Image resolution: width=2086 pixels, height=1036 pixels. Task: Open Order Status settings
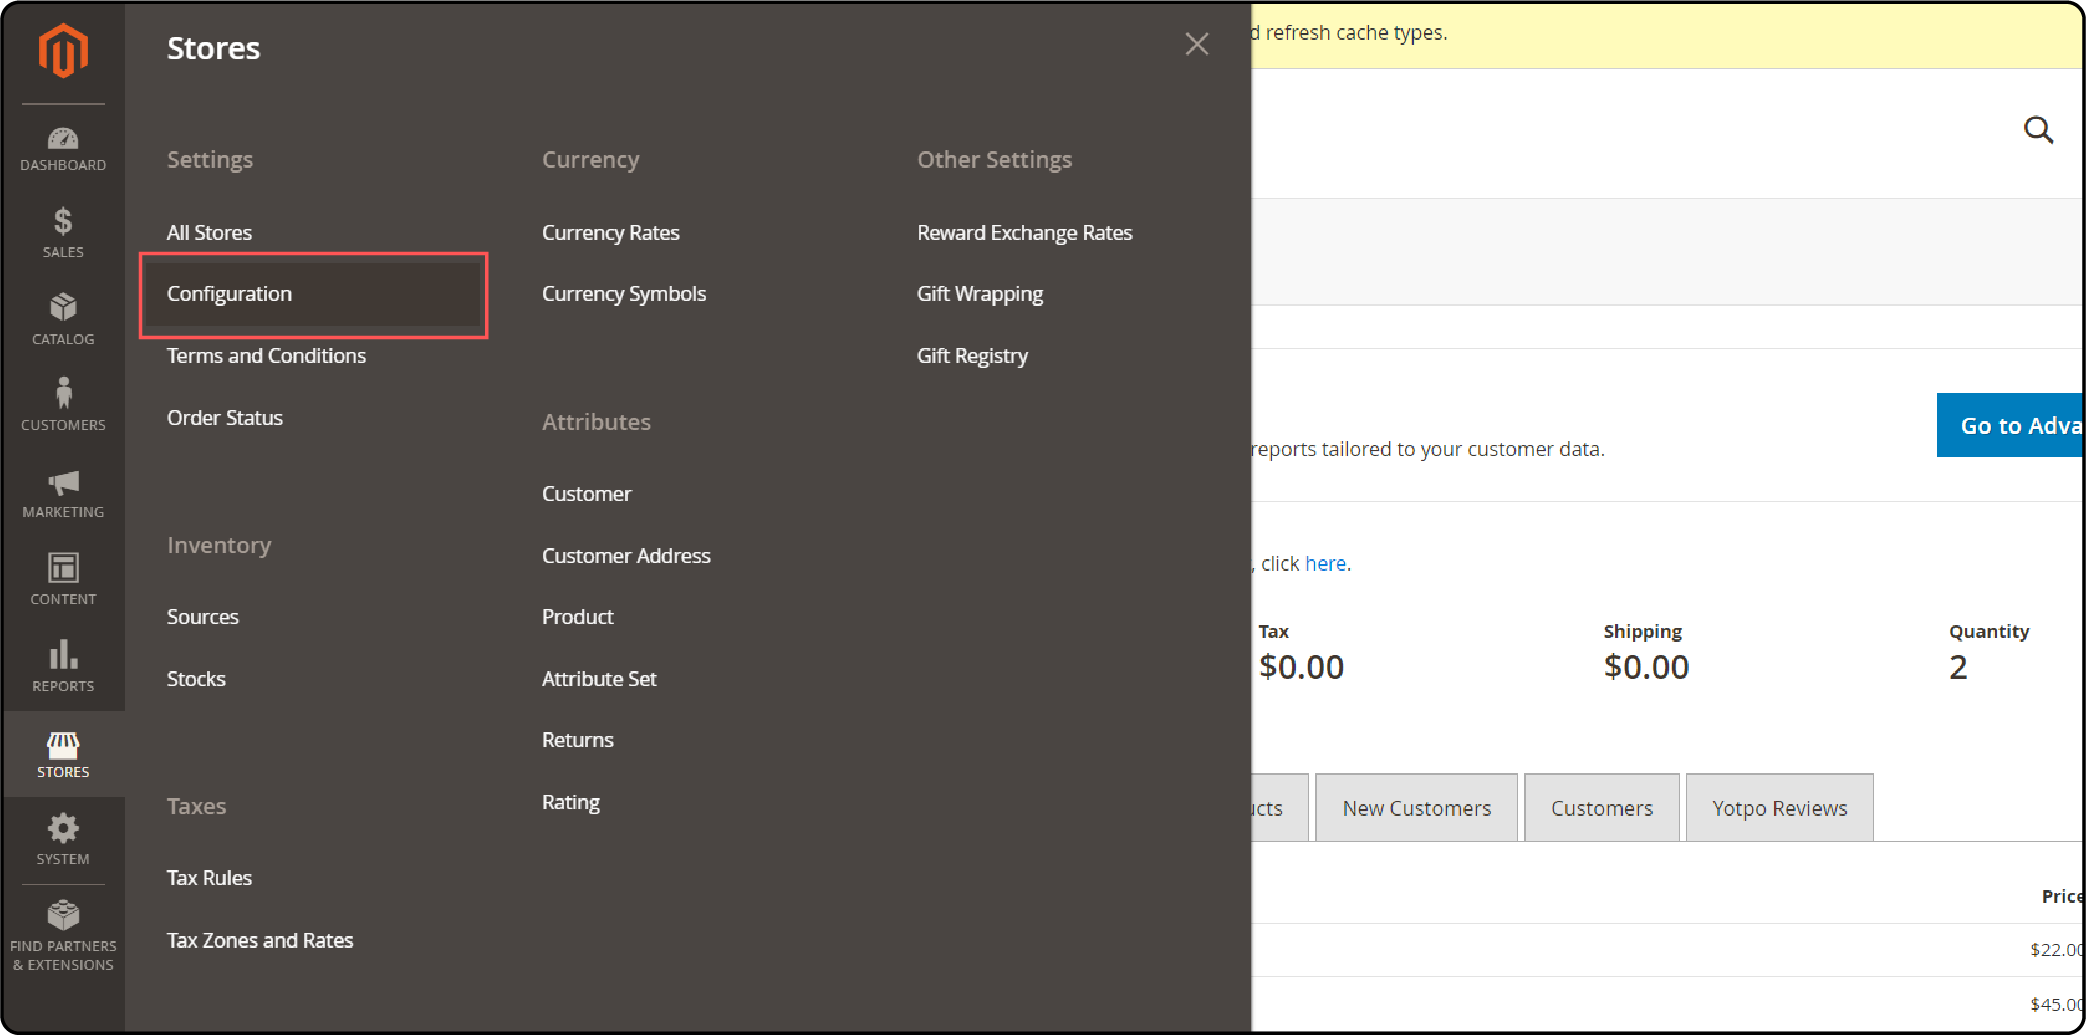tap(225, 418)
